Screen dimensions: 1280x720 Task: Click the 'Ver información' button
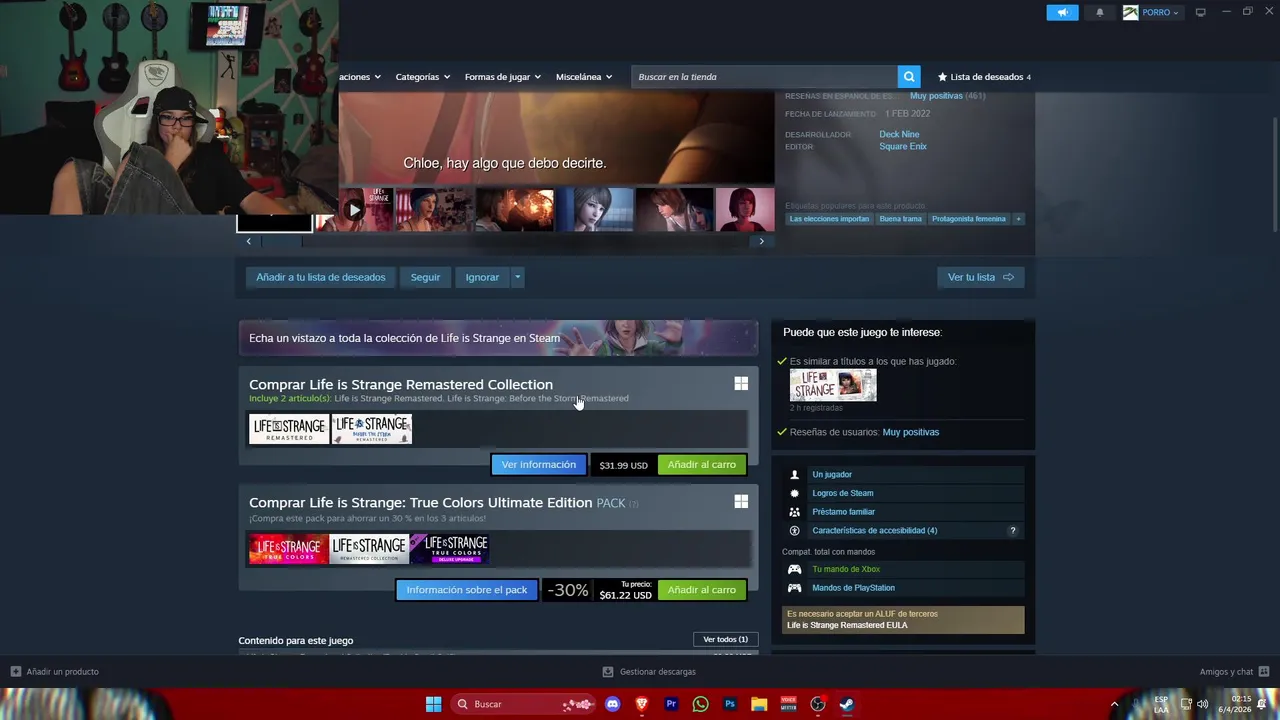(x=538, y=465)
